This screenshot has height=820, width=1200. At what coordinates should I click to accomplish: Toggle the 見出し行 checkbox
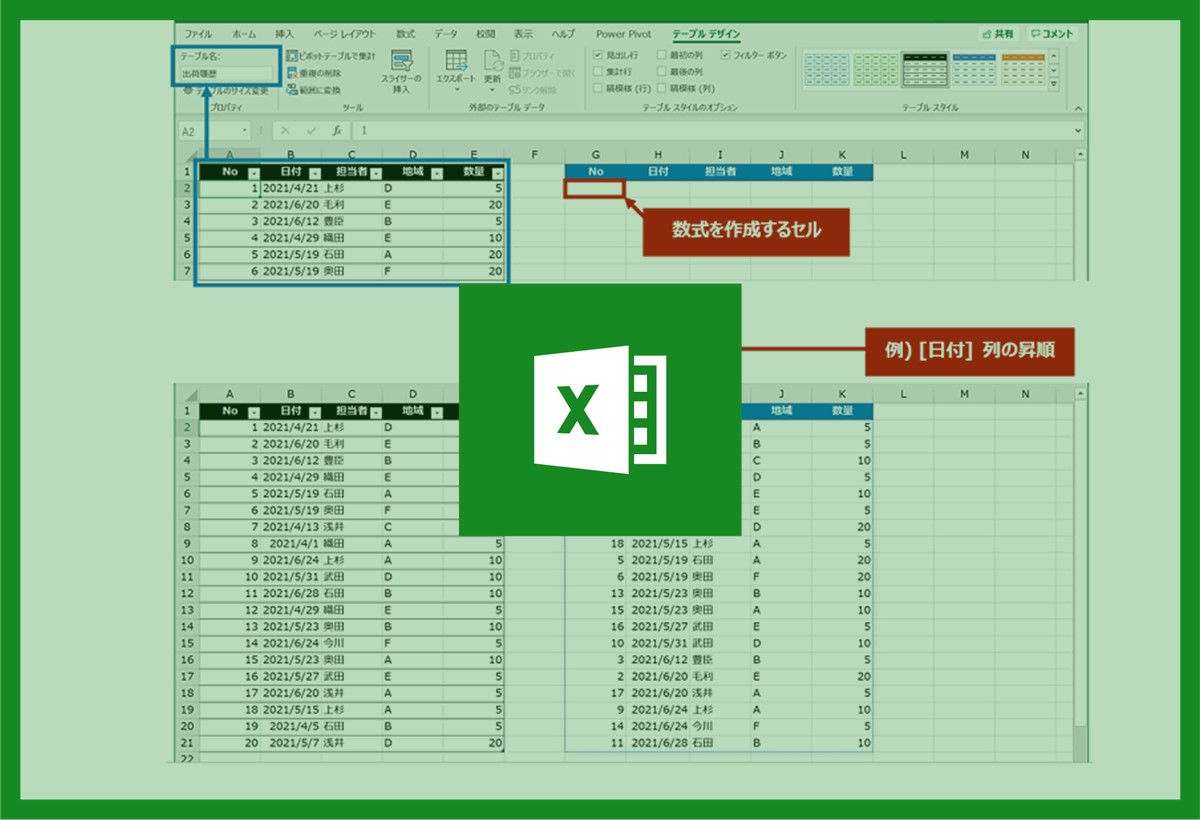click(x=598, y=56)
